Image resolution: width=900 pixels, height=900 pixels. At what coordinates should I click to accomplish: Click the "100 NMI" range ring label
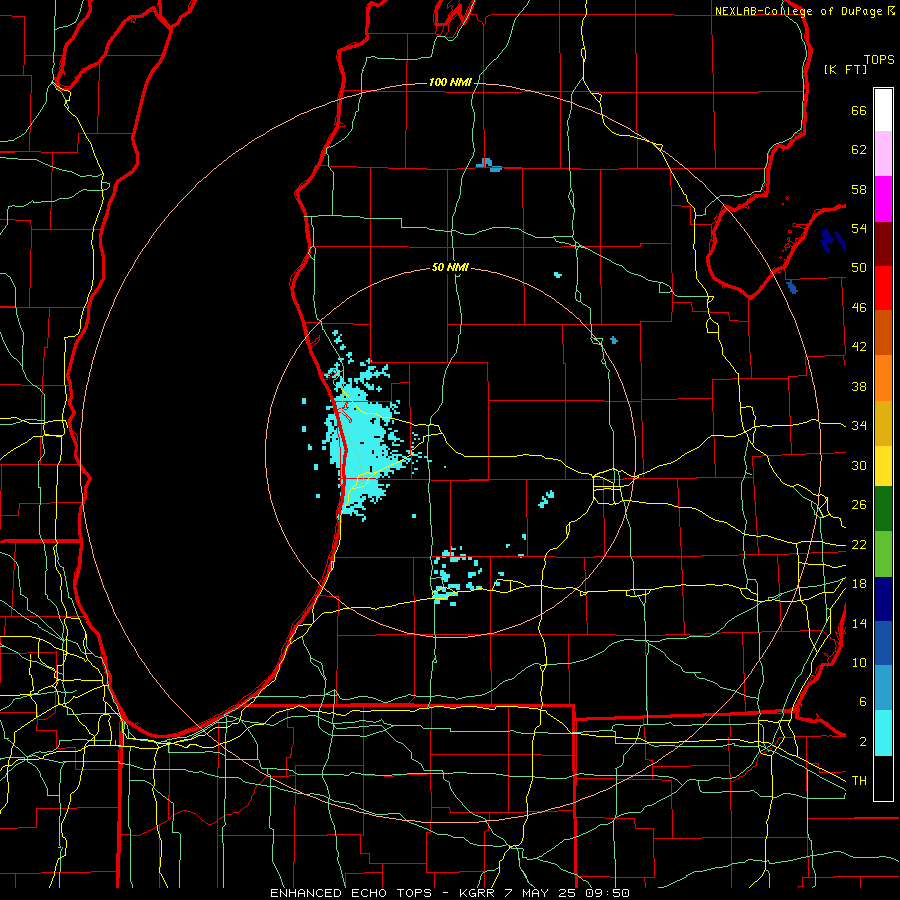click(x=450, y=83)
